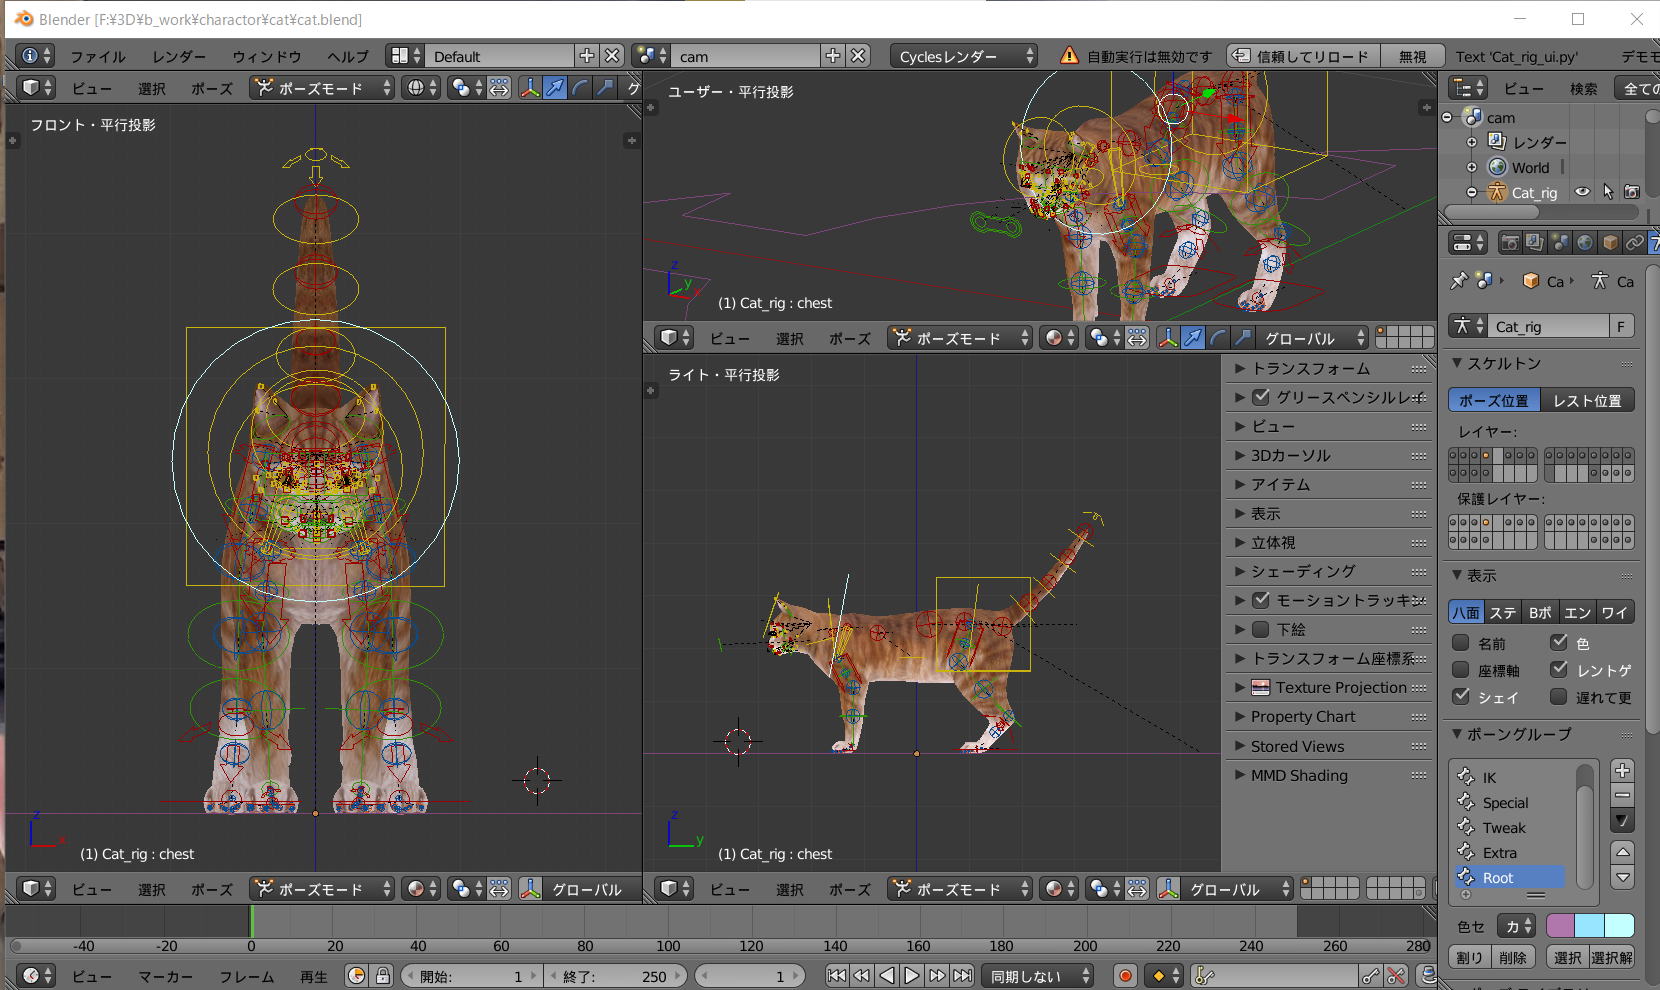Open the Render properties camera tab

1510,243
